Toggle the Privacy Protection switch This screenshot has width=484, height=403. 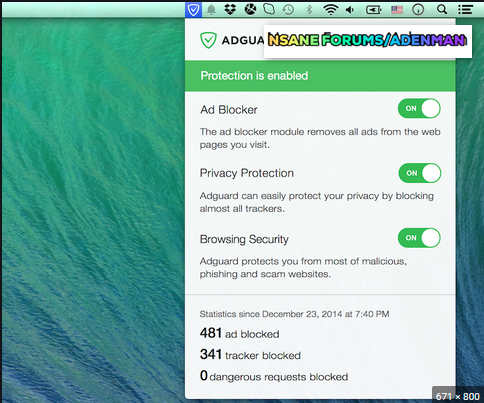420,173
